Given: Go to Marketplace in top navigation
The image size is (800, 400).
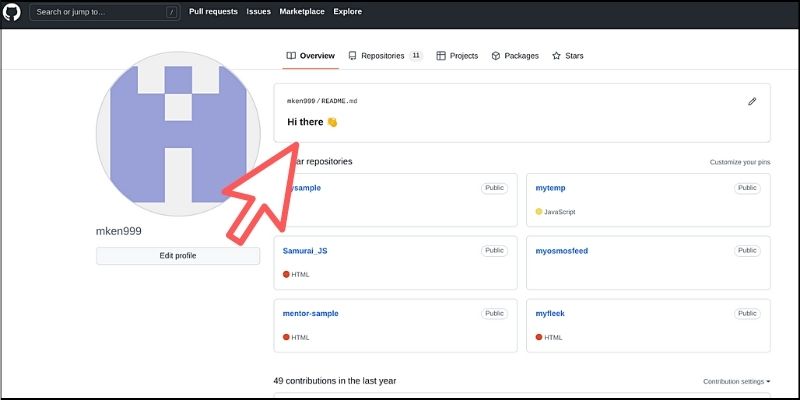Looking at the screenshot, I should [302, 11].
